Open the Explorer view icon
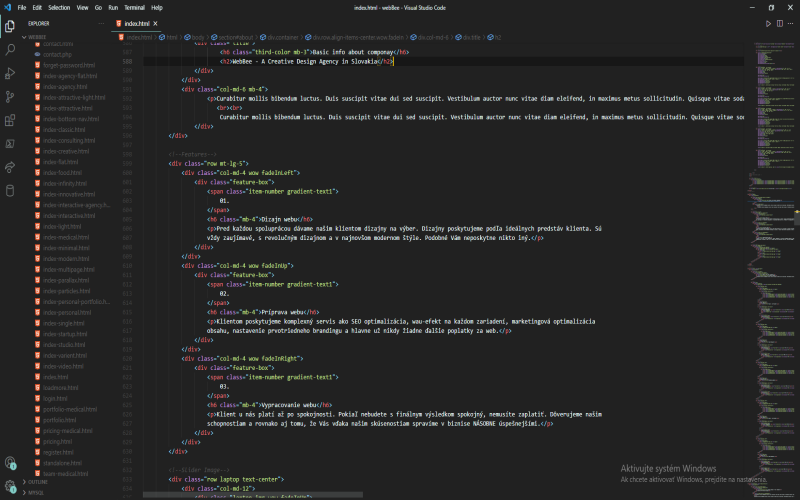This screenshot has width=800, height=500. click(x=10, y=26)
